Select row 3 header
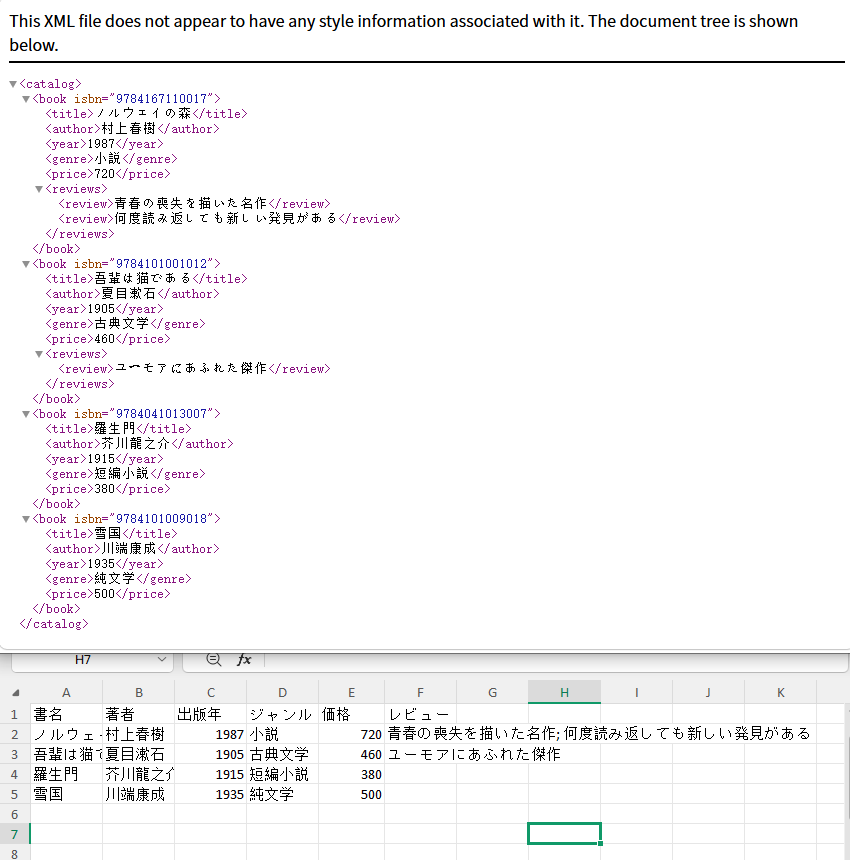This screenshot has height=860, width=850. point(15,754)
